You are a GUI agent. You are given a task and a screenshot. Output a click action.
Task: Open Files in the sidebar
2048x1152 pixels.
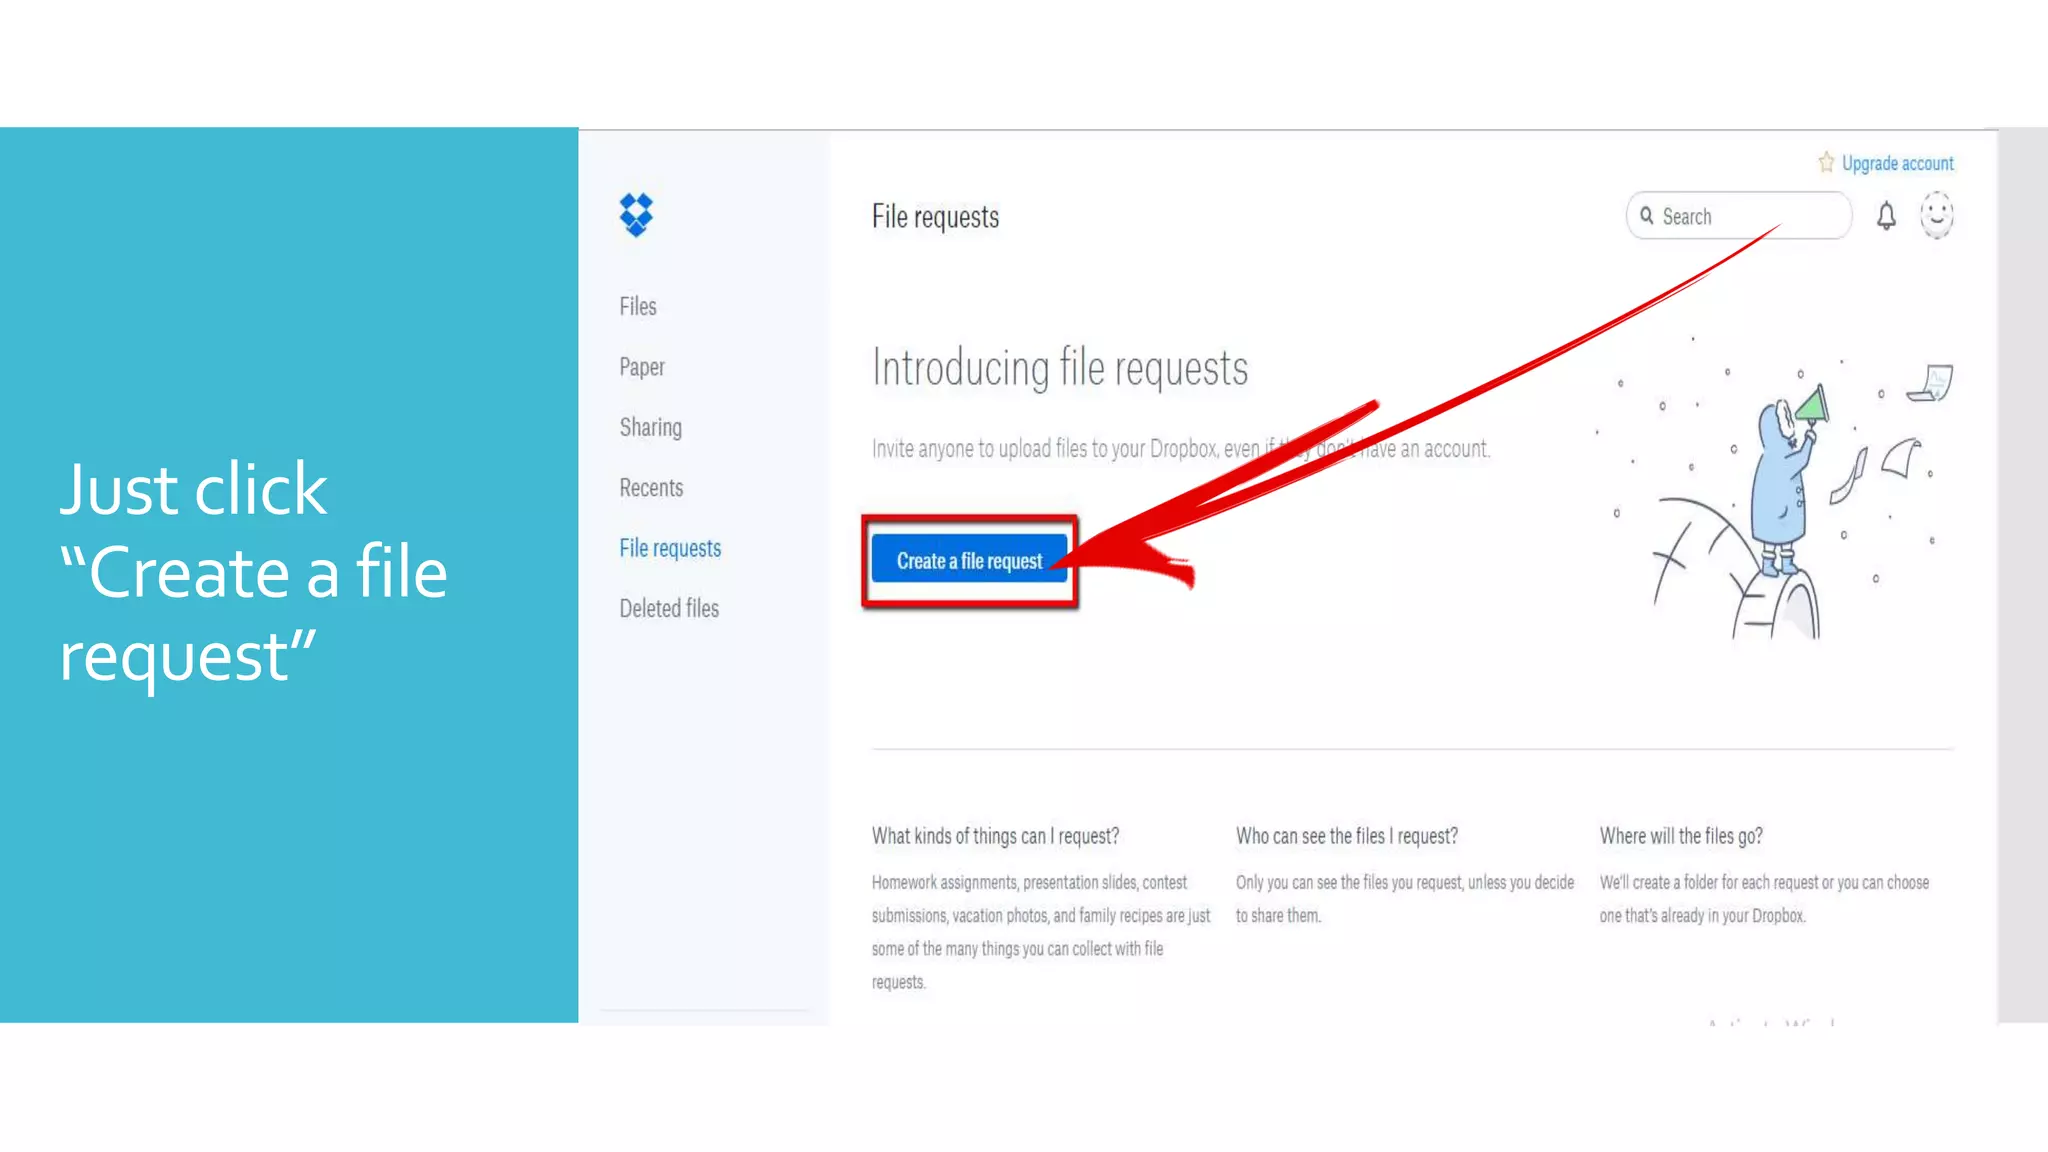638,307
